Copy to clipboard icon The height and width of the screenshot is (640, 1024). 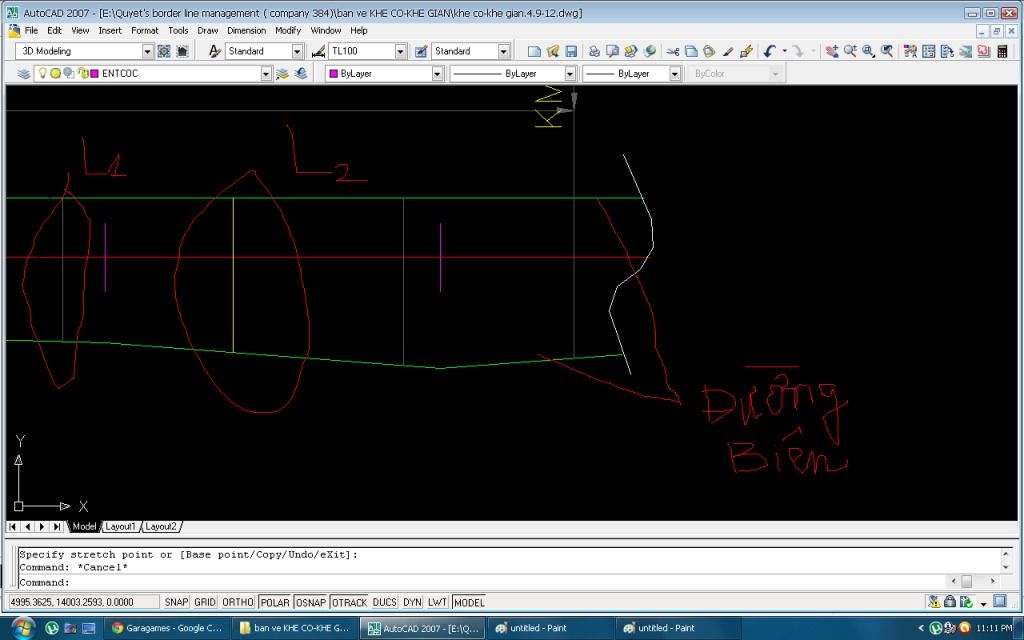coord(691,51)
